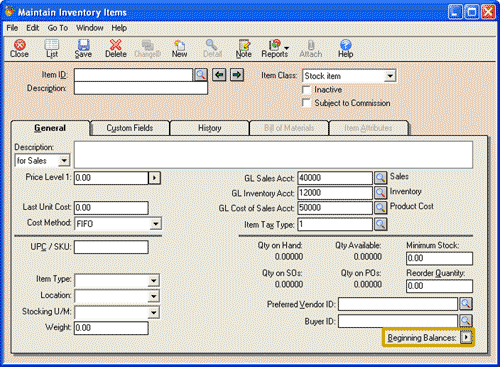The width and height of the screenshot is (500, 367).
Task: Click the Item ID input field
Action: (133, 75)
